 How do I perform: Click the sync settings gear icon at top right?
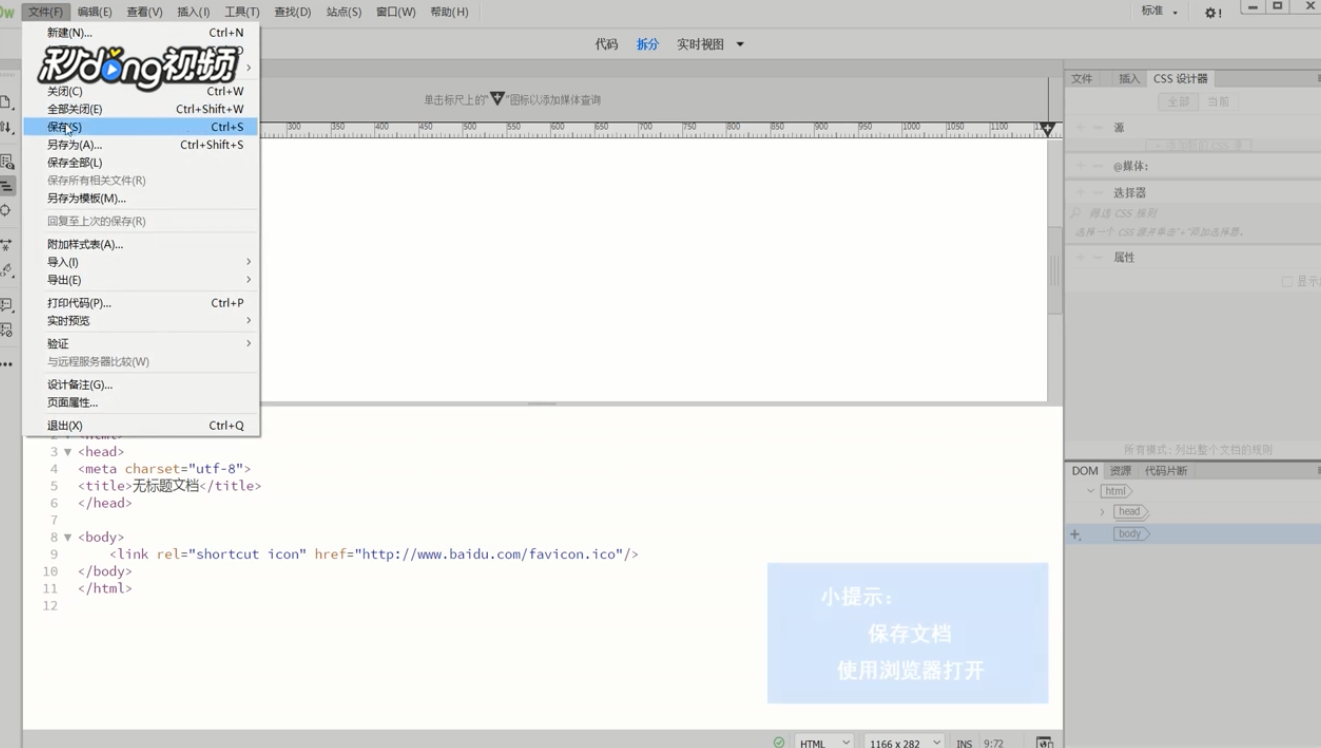[1212, 12]
